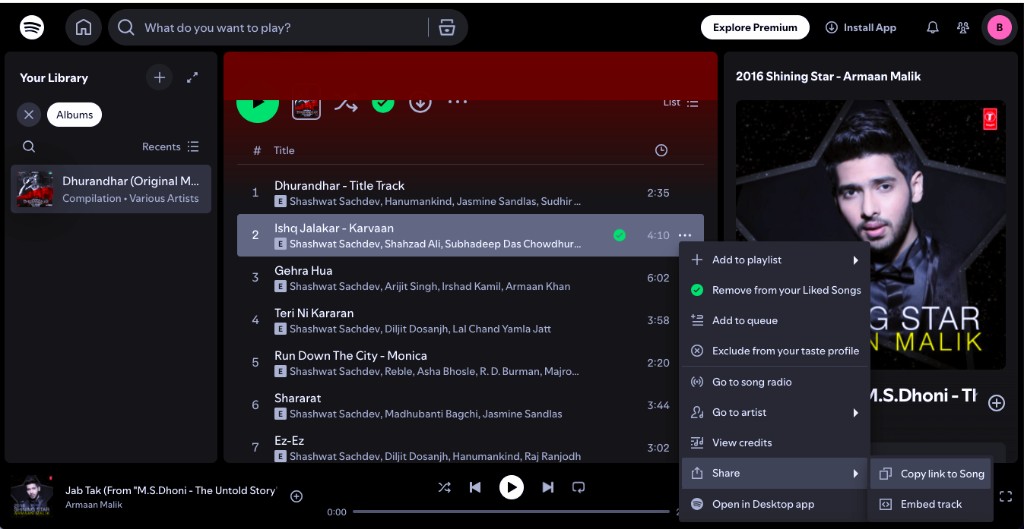The image size is (1024, 529).
Task: Add Jab Tak to Liked Songs in player bar
Action: pyautogui.click(x=296, y=496)
